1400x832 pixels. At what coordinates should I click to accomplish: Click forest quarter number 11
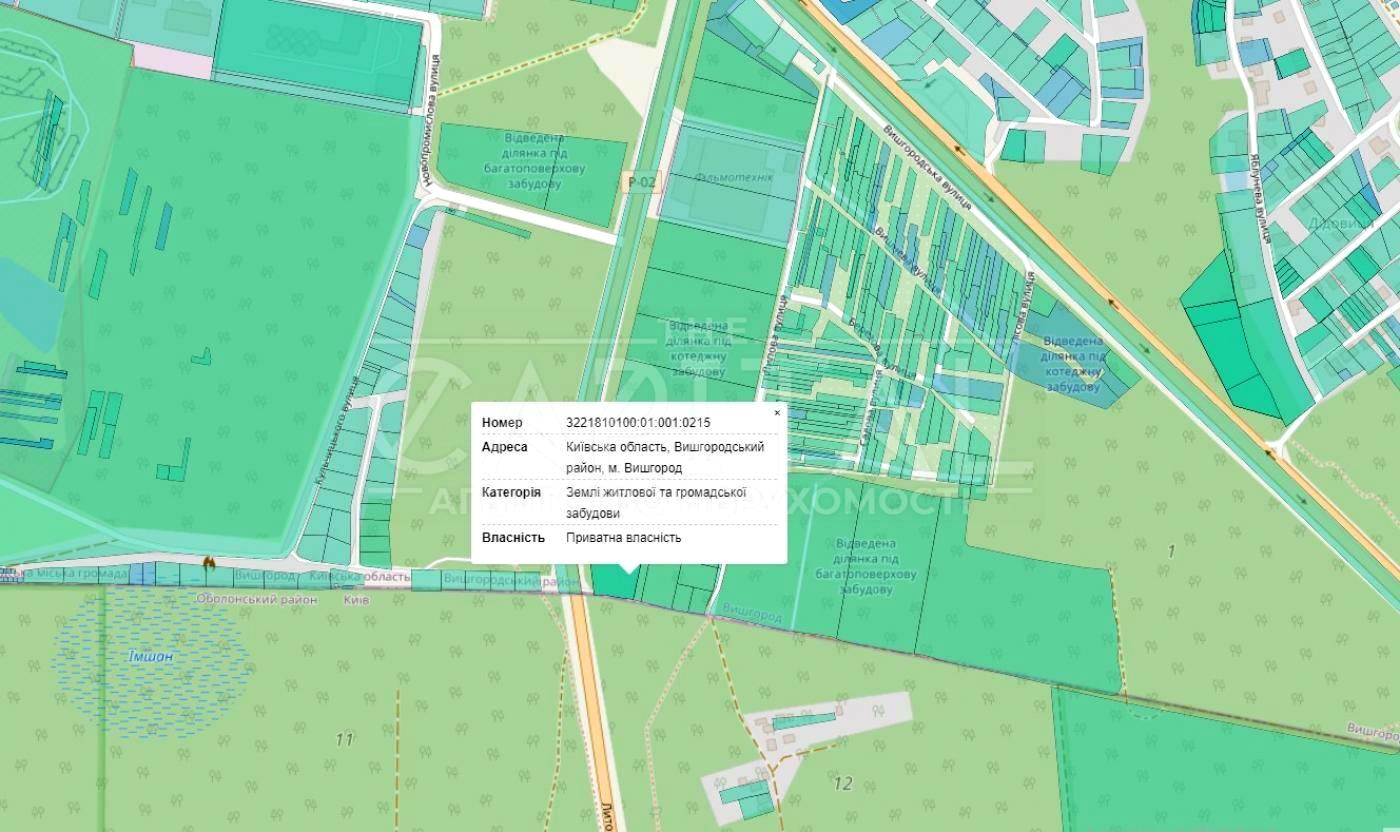tap(344, 740)
